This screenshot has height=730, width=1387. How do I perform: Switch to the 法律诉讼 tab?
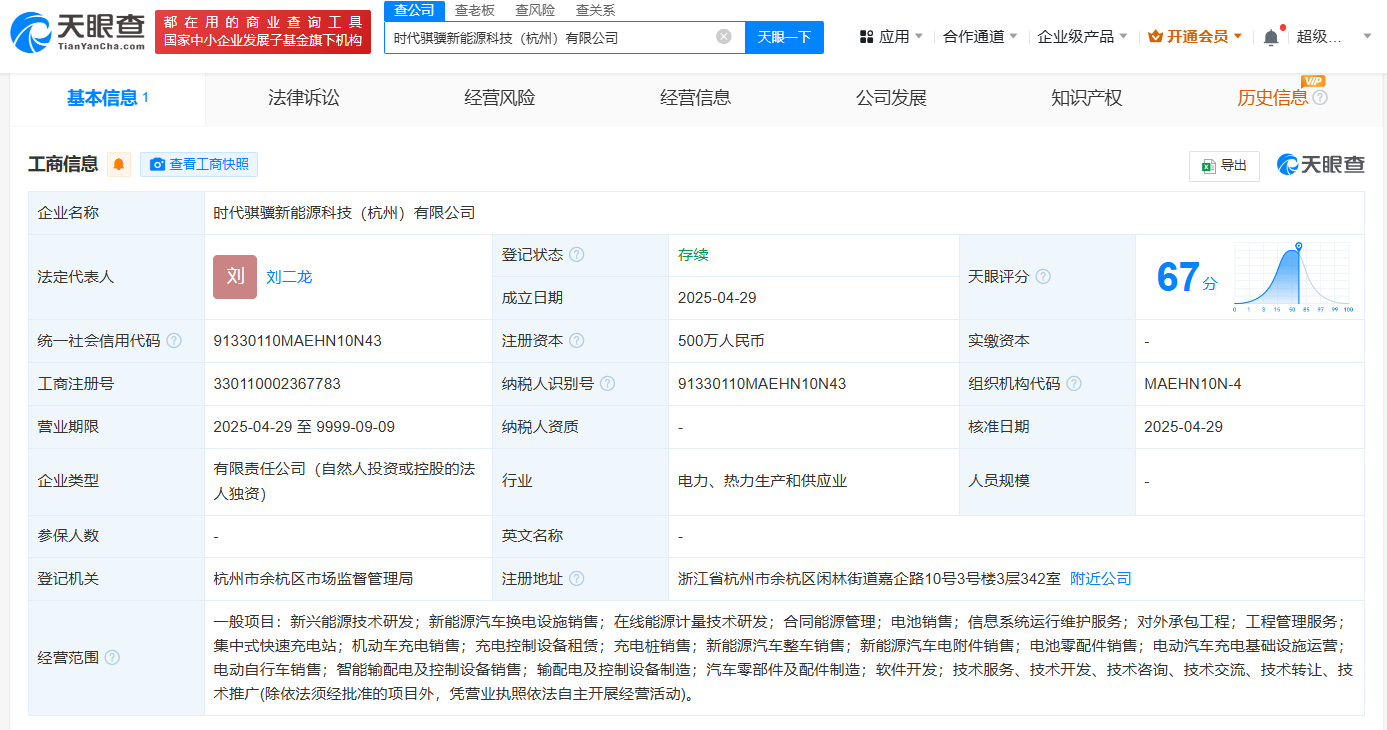click(x=304, y=98)
